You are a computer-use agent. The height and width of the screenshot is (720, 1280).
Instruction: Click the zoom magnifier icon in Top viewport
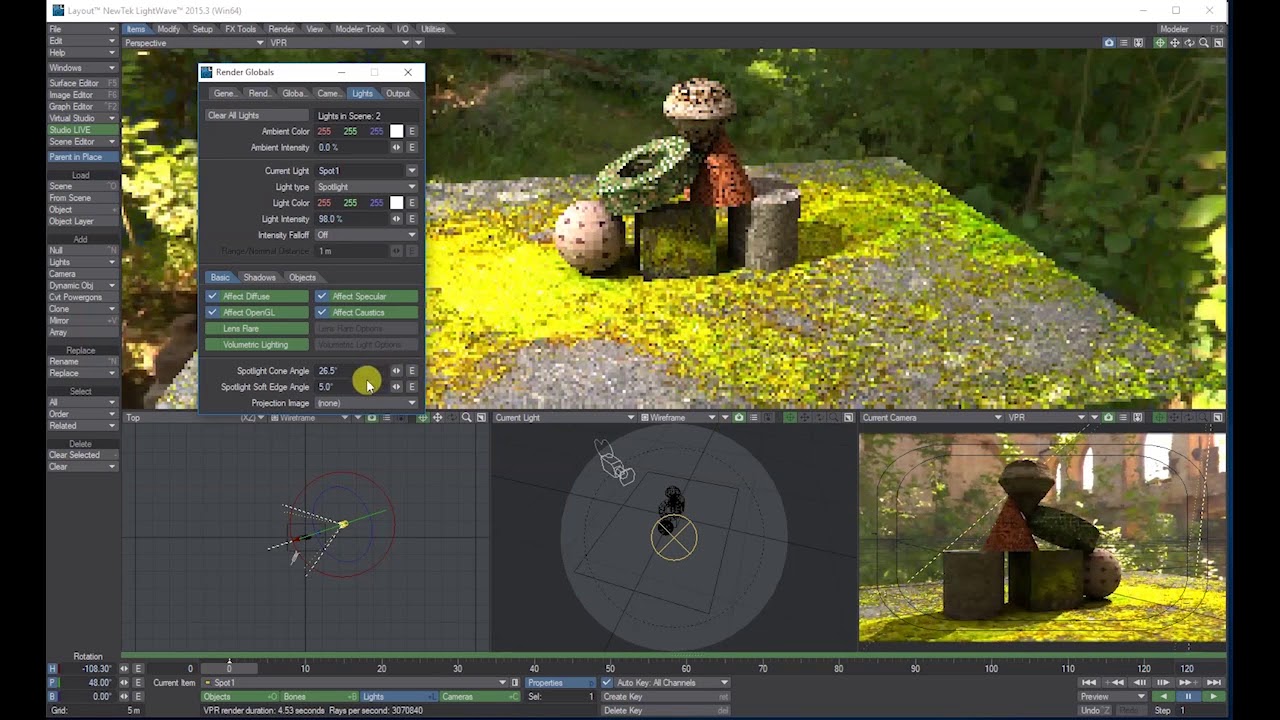point(467,418)
